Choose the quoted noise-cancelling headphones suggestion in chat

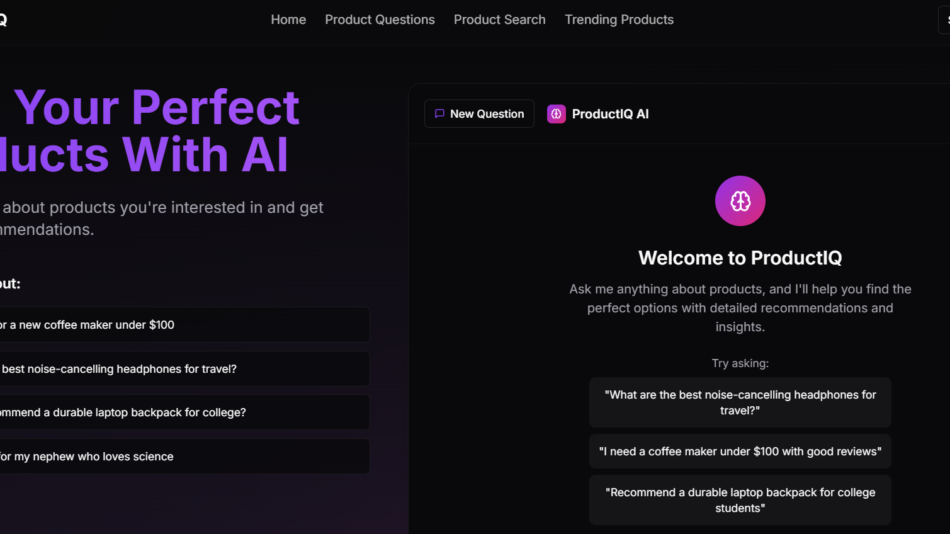740,402
